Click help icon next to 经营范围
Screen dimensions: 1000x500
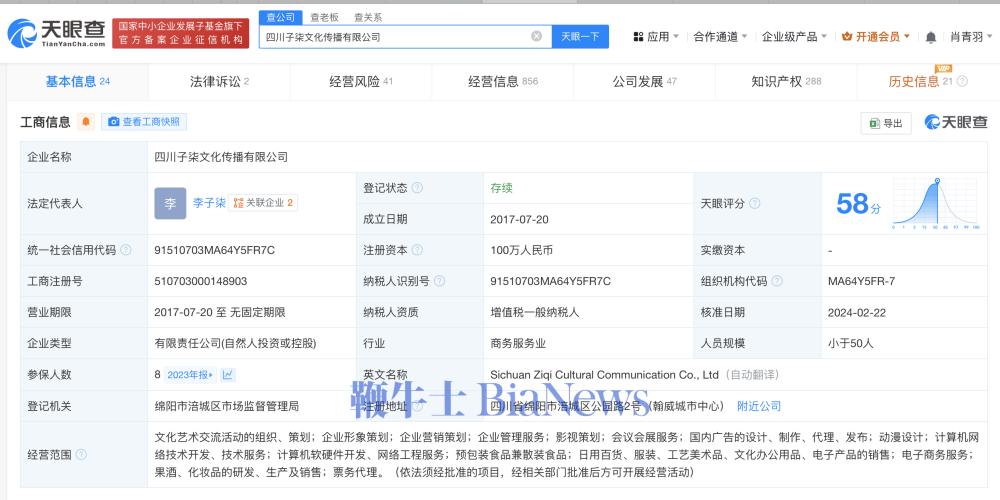pyautogui.click(x=81, y=455)
